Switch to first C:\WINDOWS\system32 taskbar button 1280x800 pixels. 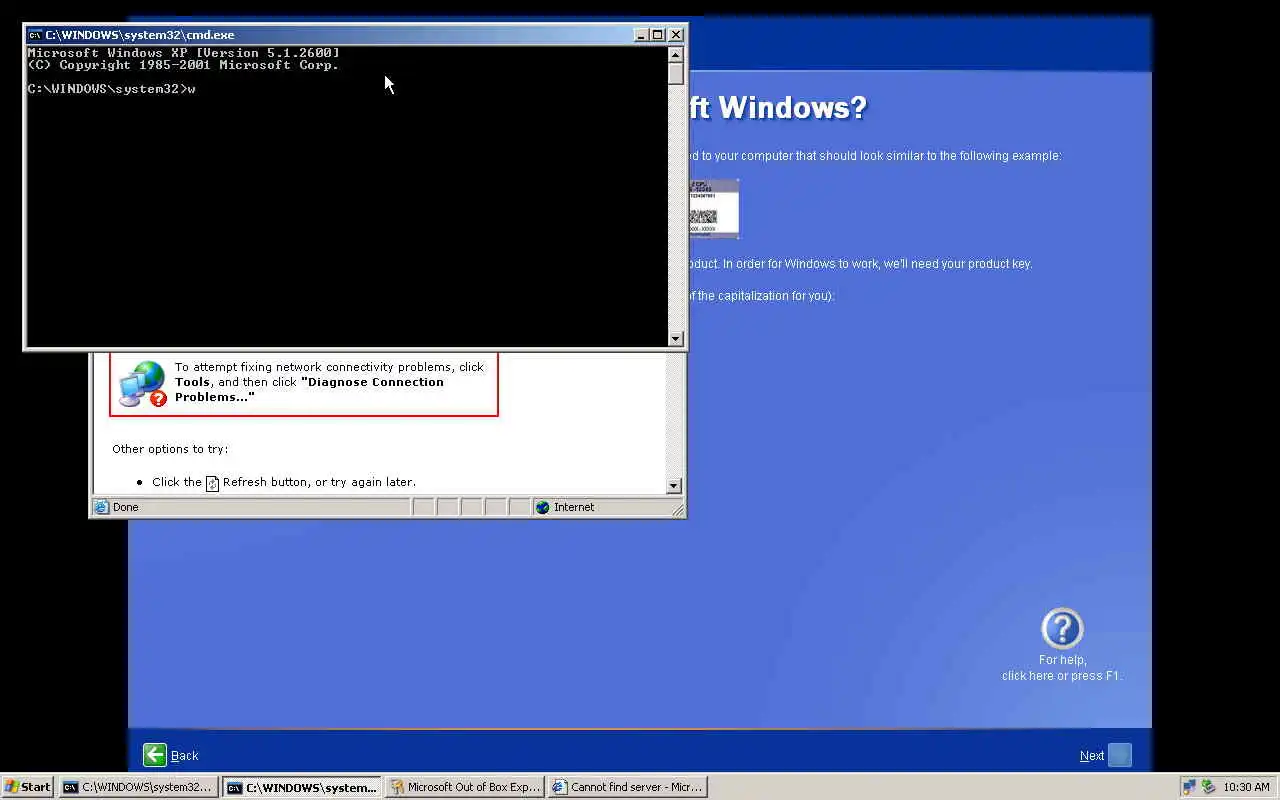pos(139,787)
